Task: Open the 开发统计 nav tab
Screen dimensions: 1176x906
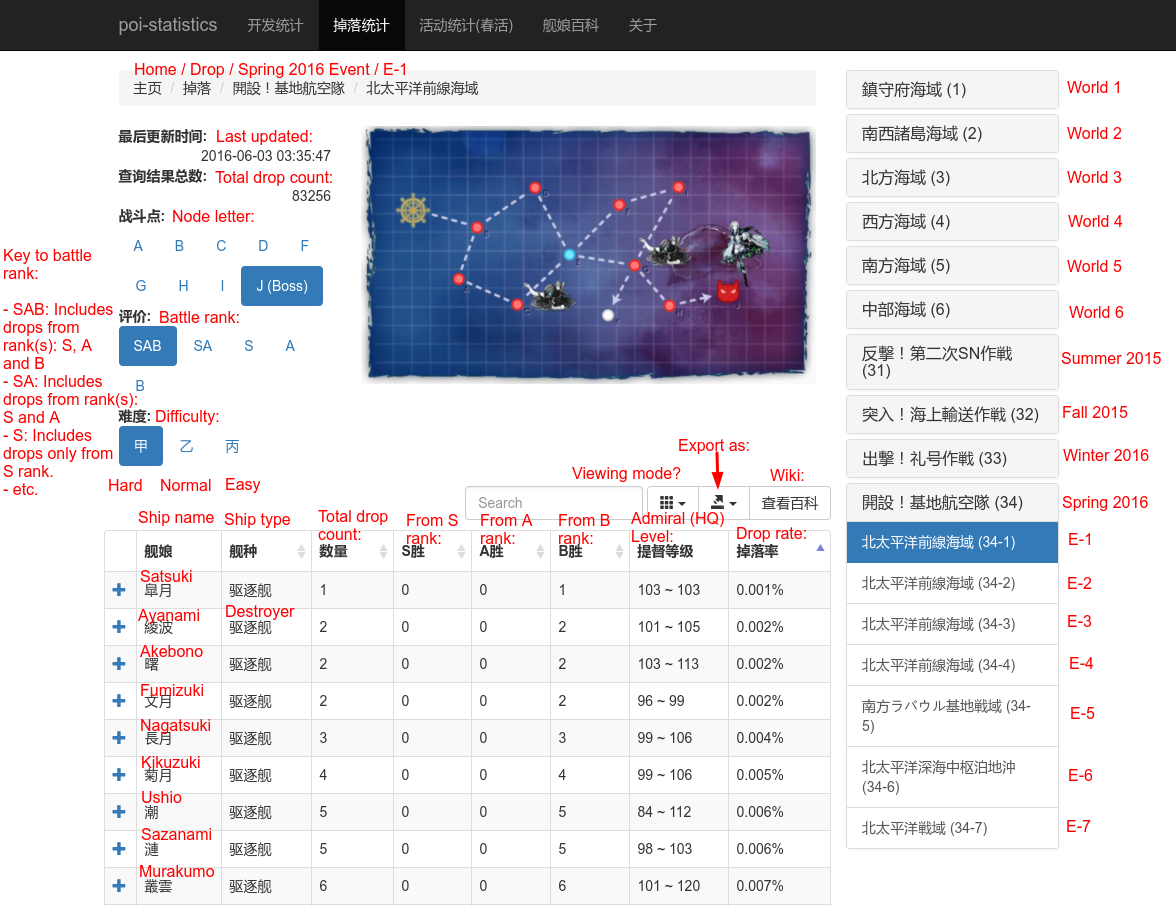Action: pyautogui.click(x=275, y=26)
